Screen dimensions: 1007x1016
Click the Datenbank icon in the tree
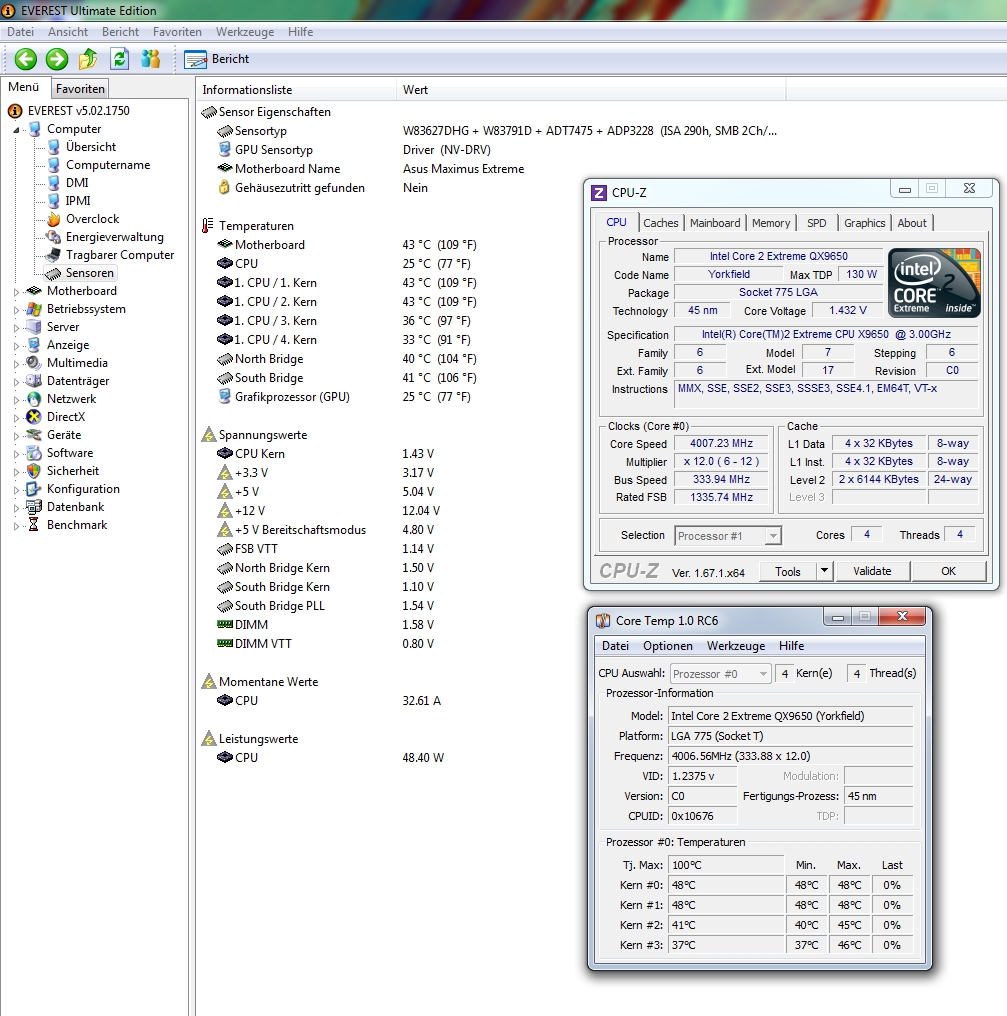click(34, 507)
